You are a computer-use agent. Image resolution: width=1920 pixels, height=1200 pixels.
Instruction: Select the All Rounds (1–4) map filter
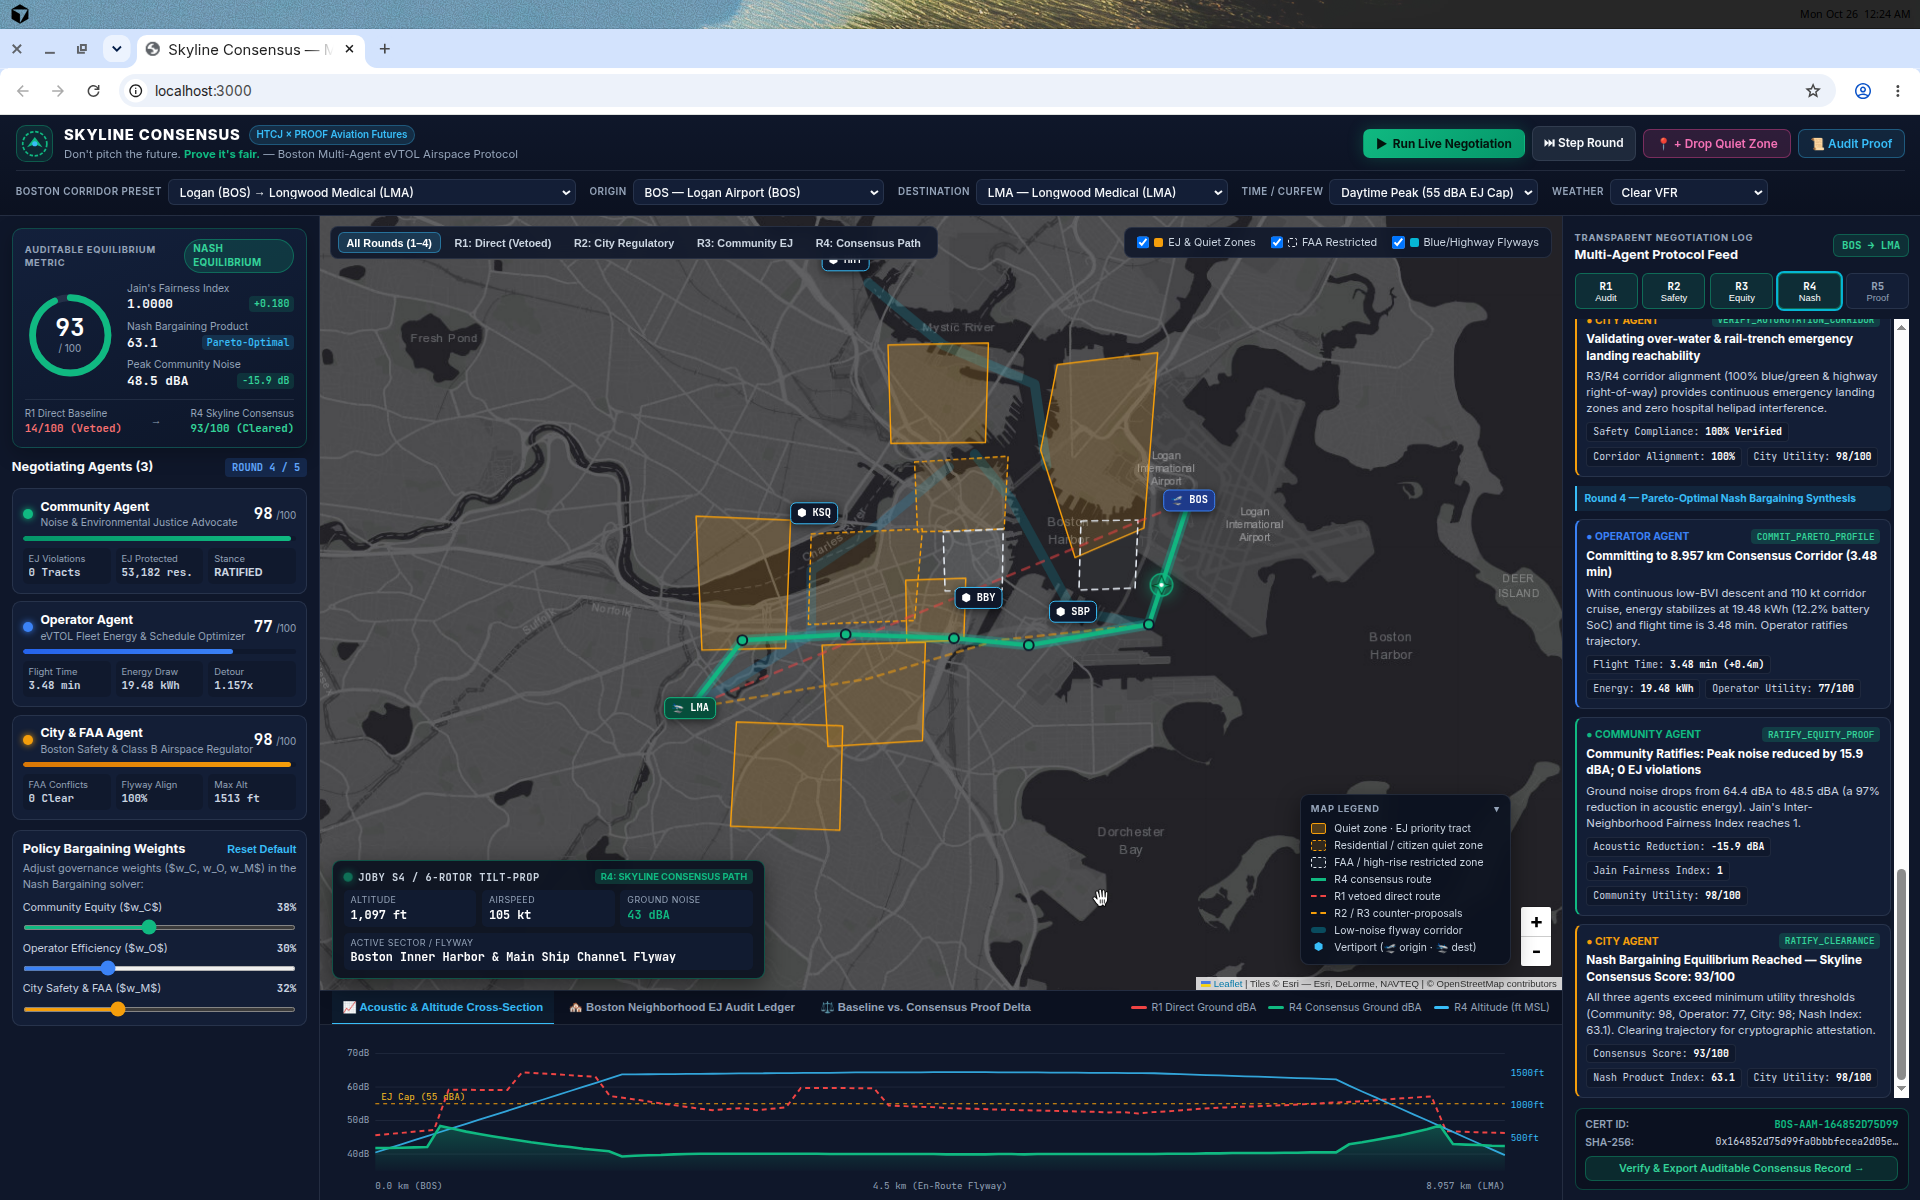[389, 243]
